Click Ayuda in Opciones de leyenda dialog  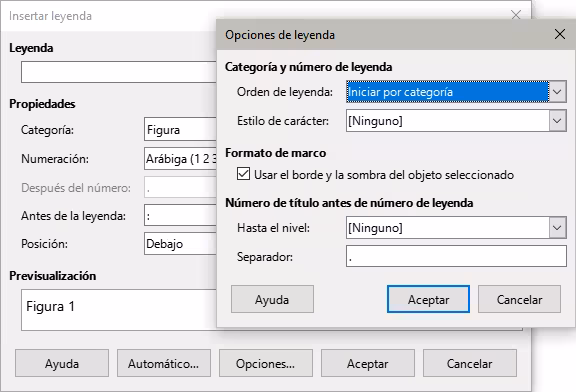tap(272, 299)
